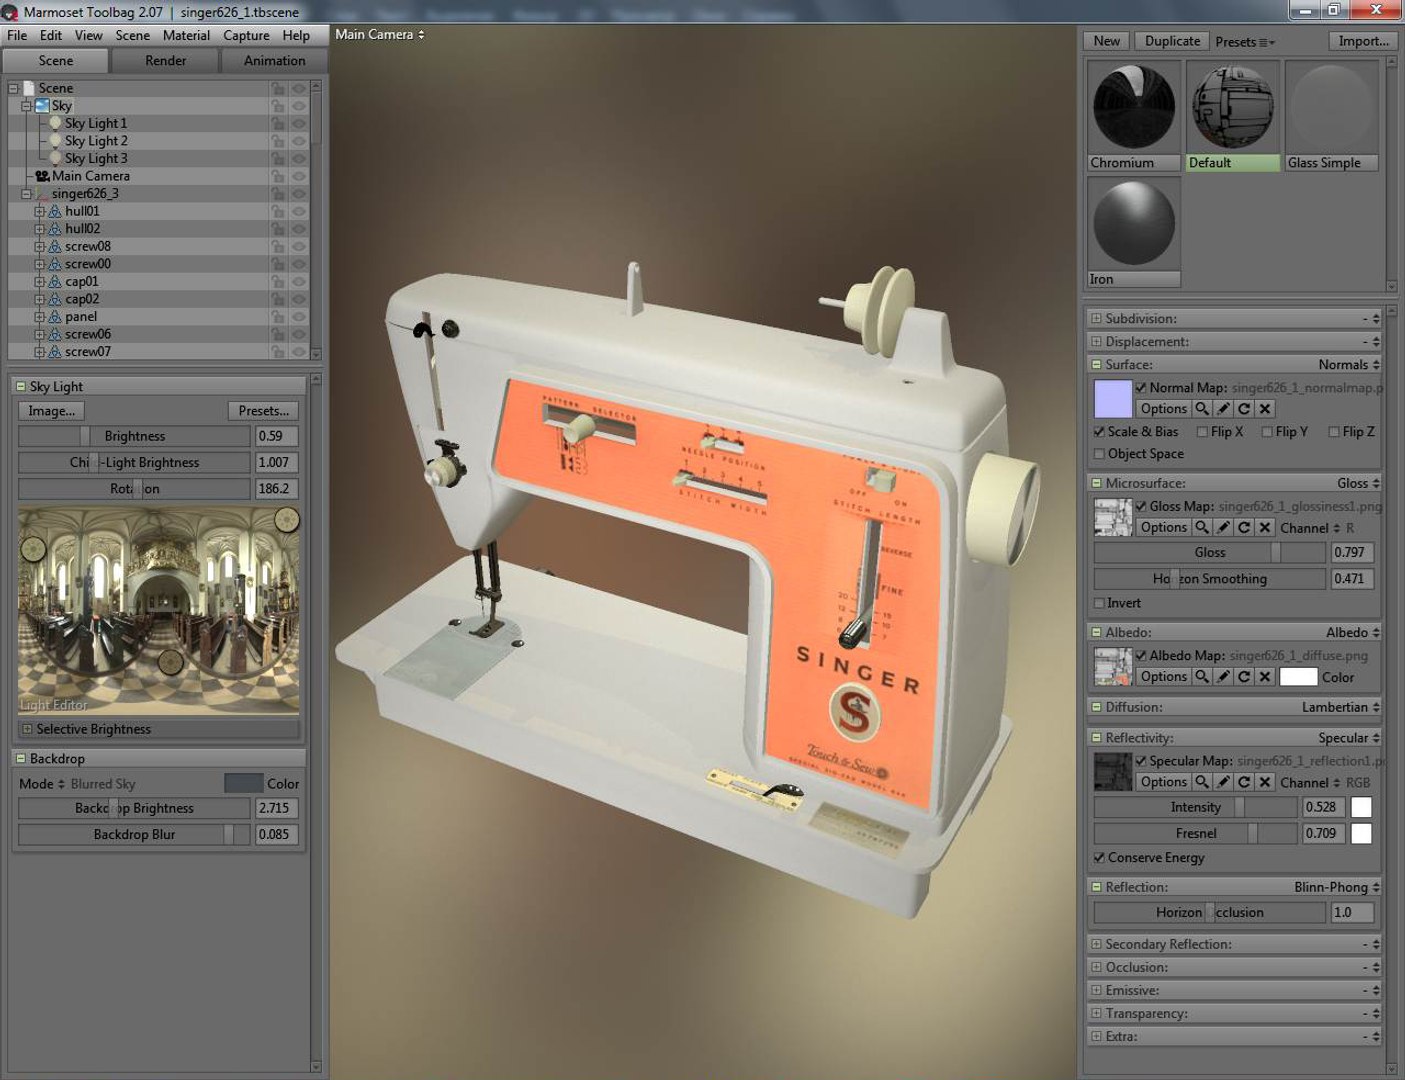
Task: Reload the specular map texture
Action: [1244, 782]
